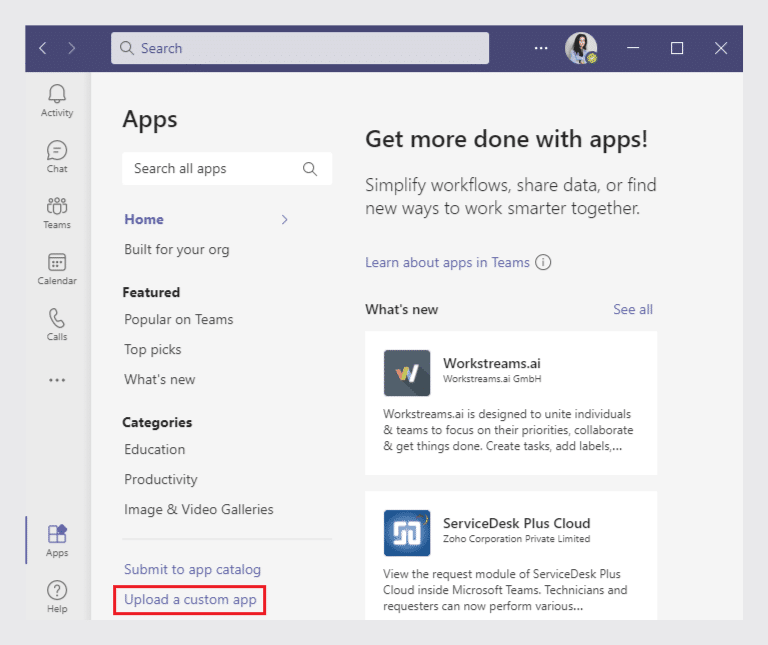Click the magnifier icon in top search bar
768x645 pixels.
click(x=127, y=48)
